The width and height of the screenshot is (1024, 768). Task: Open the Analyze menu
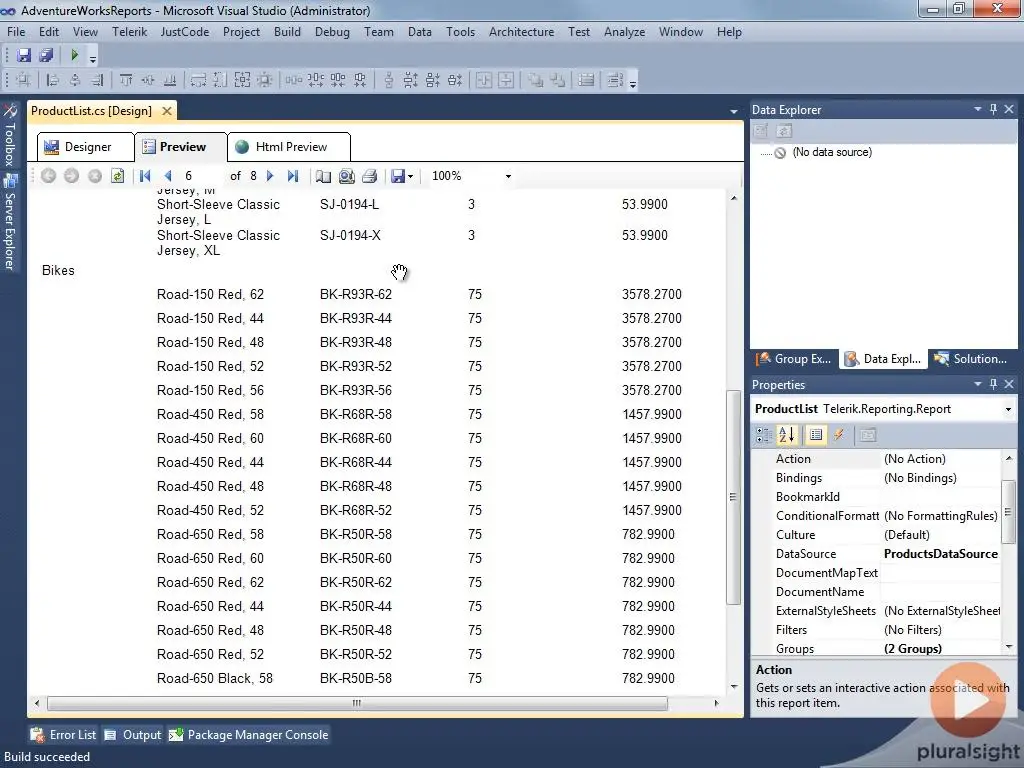click(x=624, y=32)
